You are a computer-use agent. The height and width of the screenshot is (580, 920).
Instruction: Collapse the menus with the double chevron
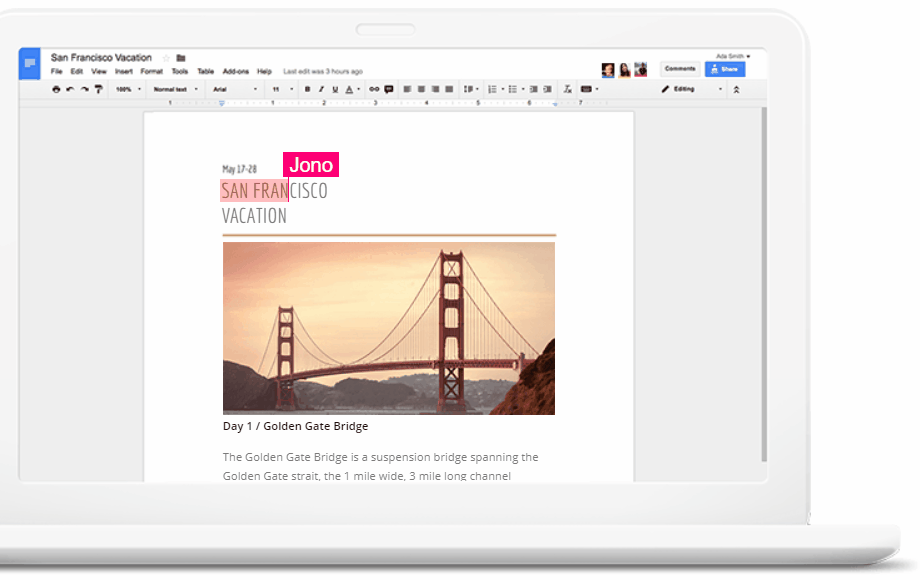(737, 89)
